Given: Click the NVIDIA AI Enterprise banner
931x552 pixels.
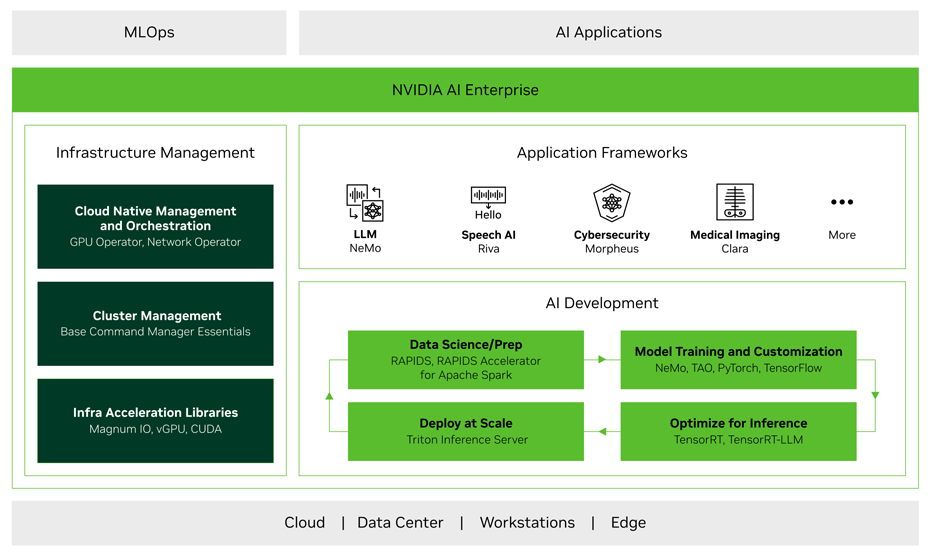Looking at the screenshot, I should [466, 90].
